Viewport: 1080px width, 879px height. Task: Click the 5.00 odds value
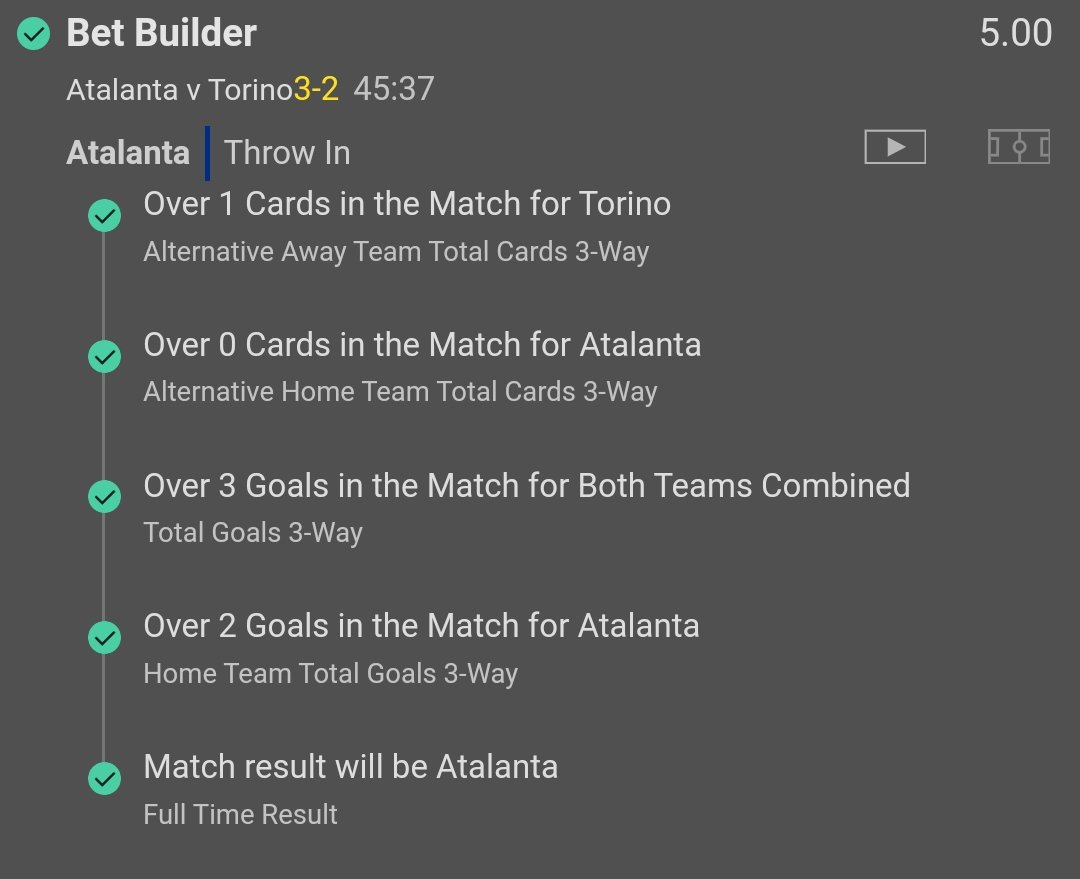coord(1016,33)
